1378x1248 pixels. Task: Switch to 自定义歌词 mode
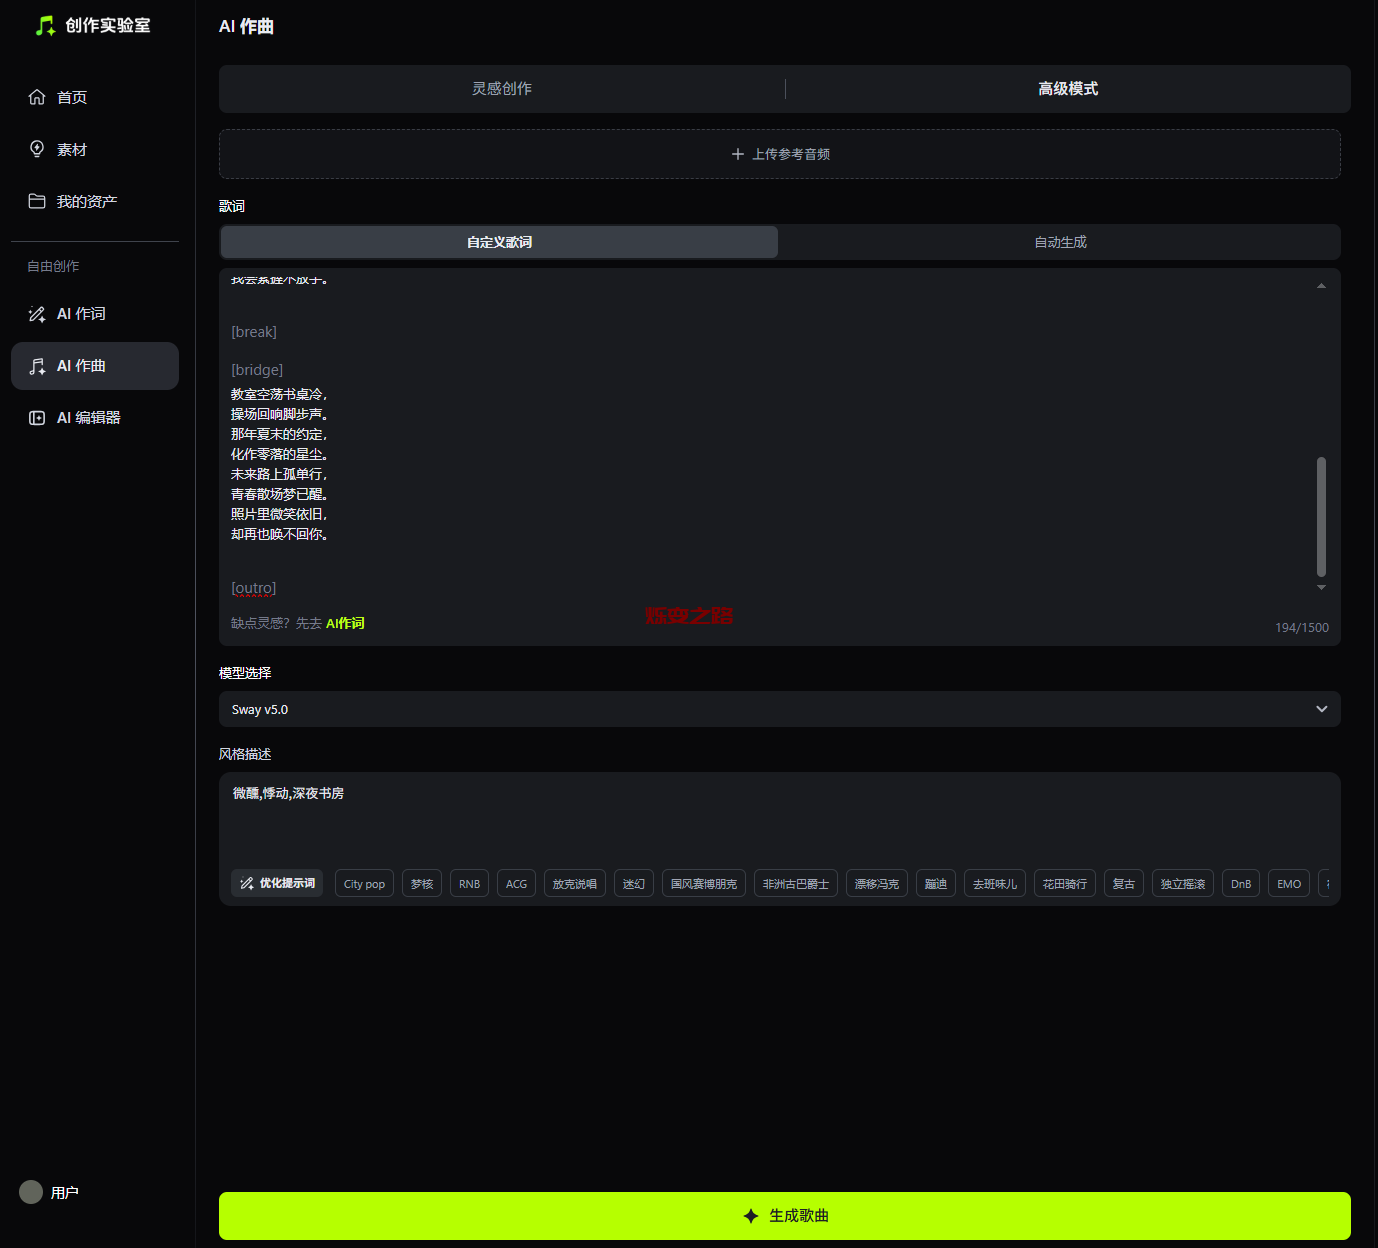click(499, 242)
